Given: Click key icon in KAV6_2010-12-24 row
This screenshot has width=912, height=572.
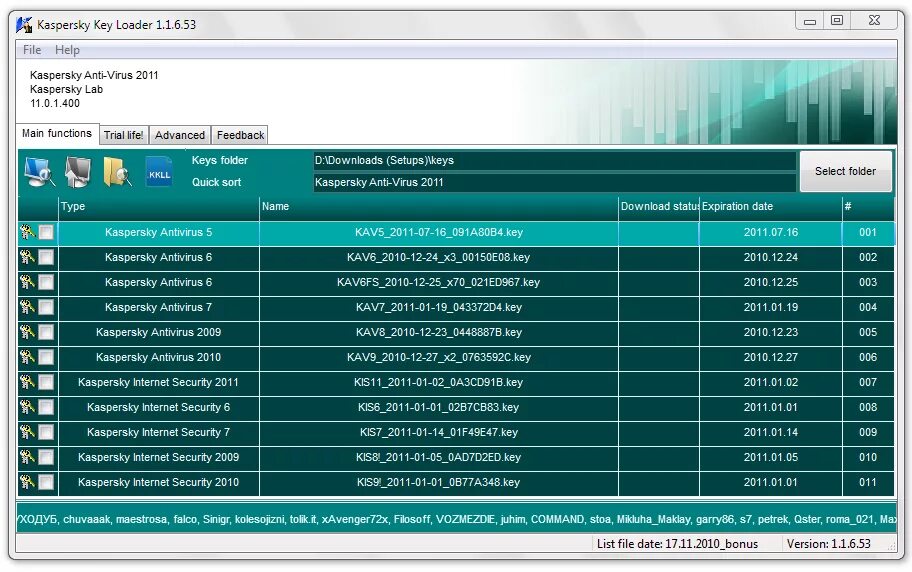Looking at the screenshot, I should [x=27, y=257].
